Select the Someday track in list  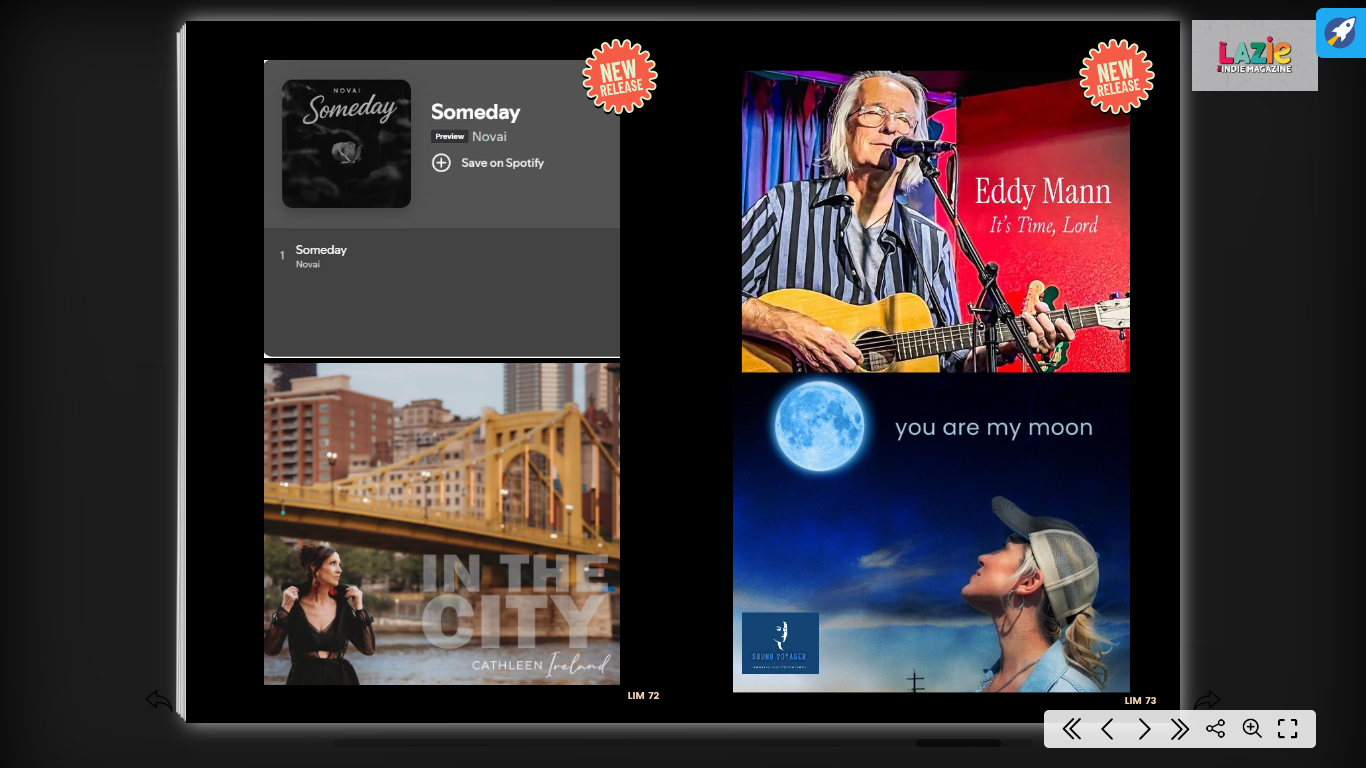tap(321, 250)
